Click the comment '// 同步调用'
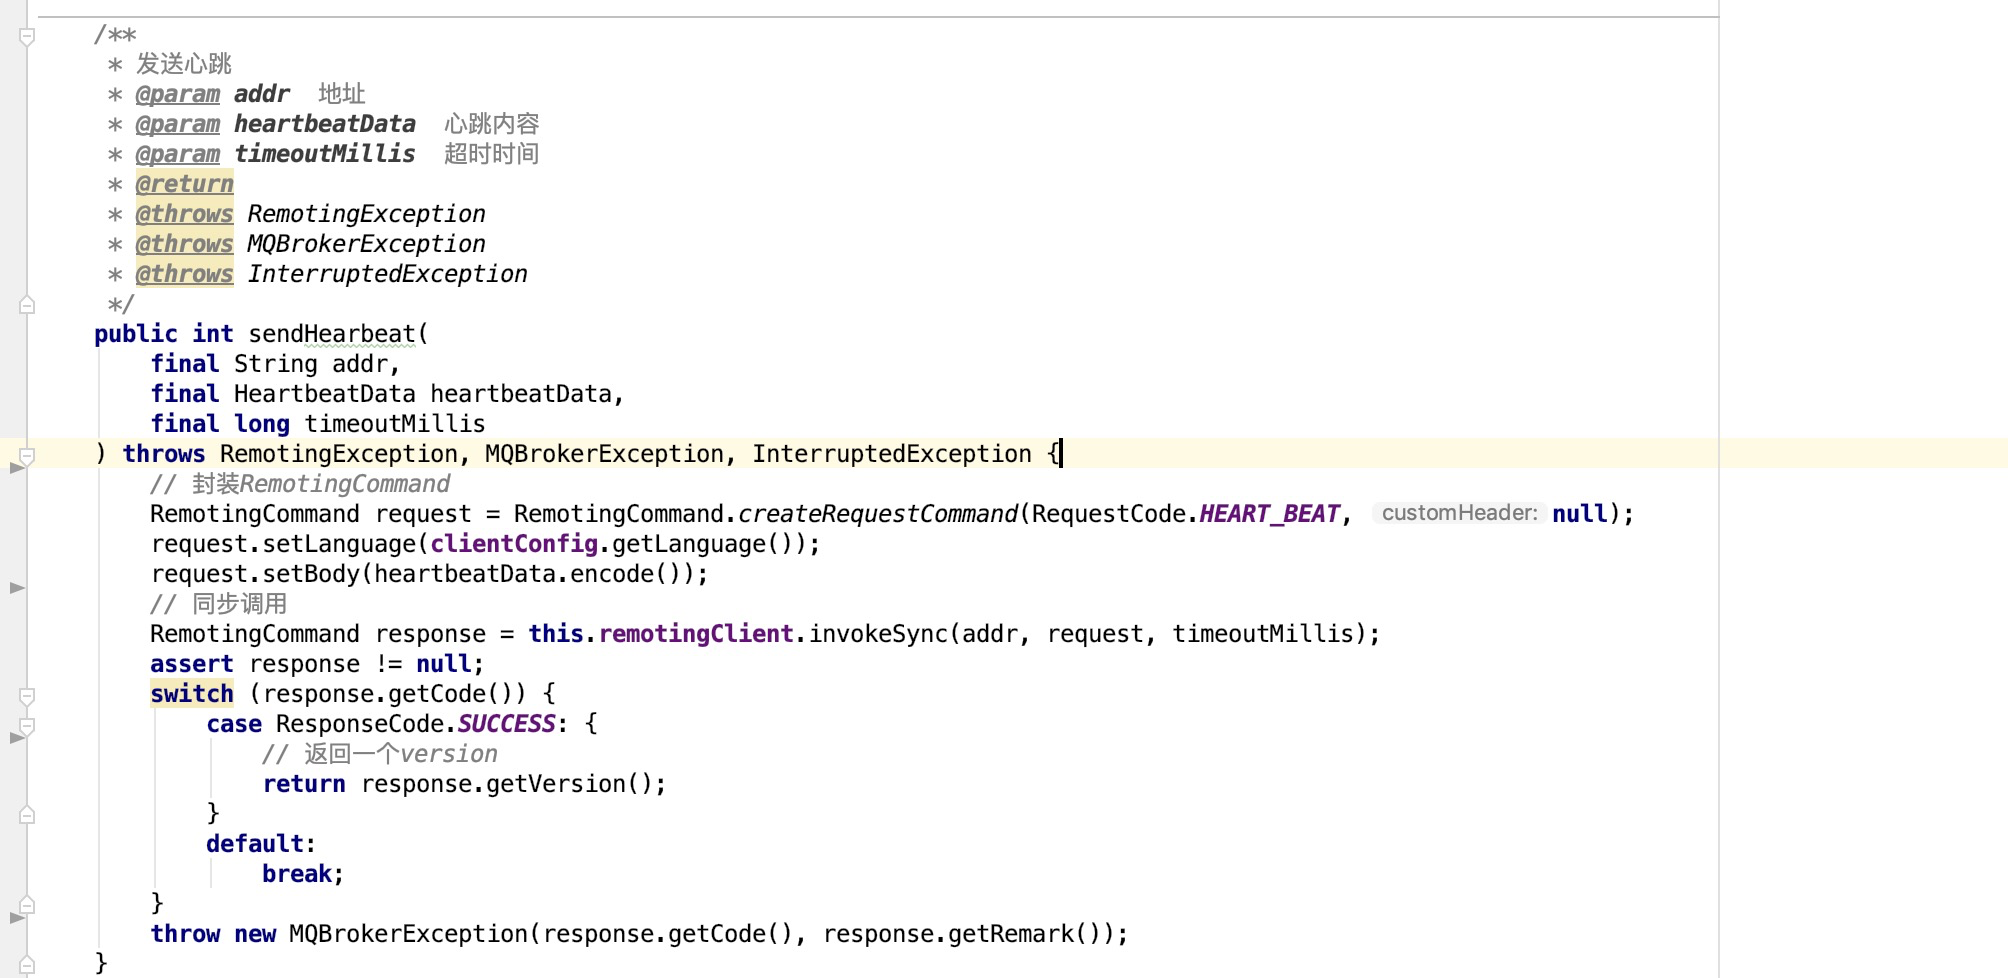This screenshot has width=2008, height=978. tap(219, 604)
